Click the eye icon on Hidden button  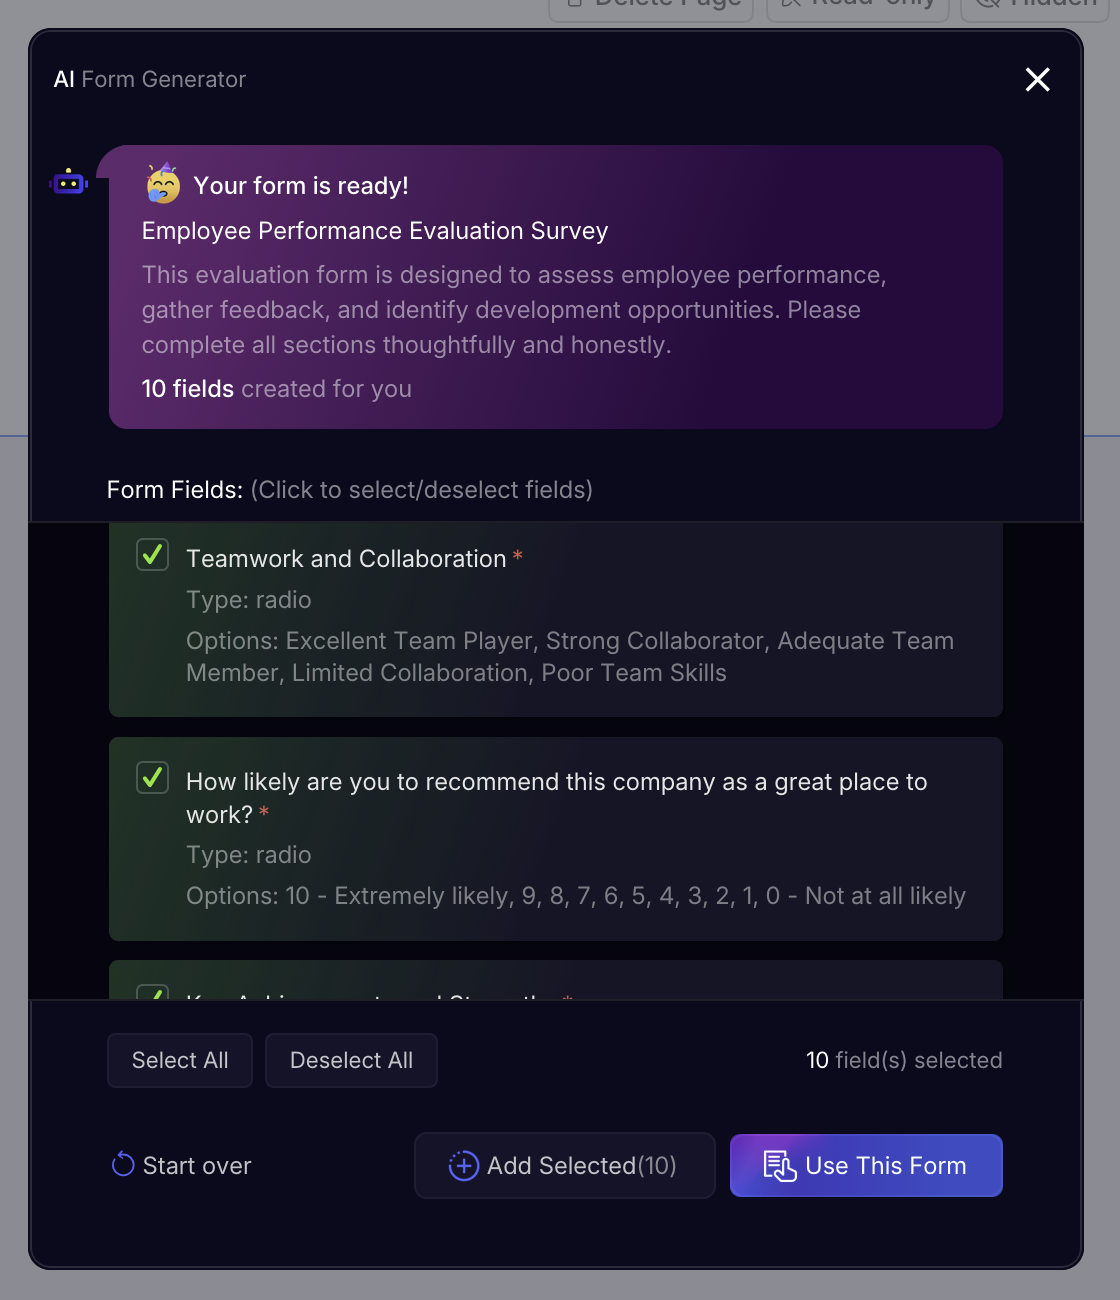click(991, 5)
